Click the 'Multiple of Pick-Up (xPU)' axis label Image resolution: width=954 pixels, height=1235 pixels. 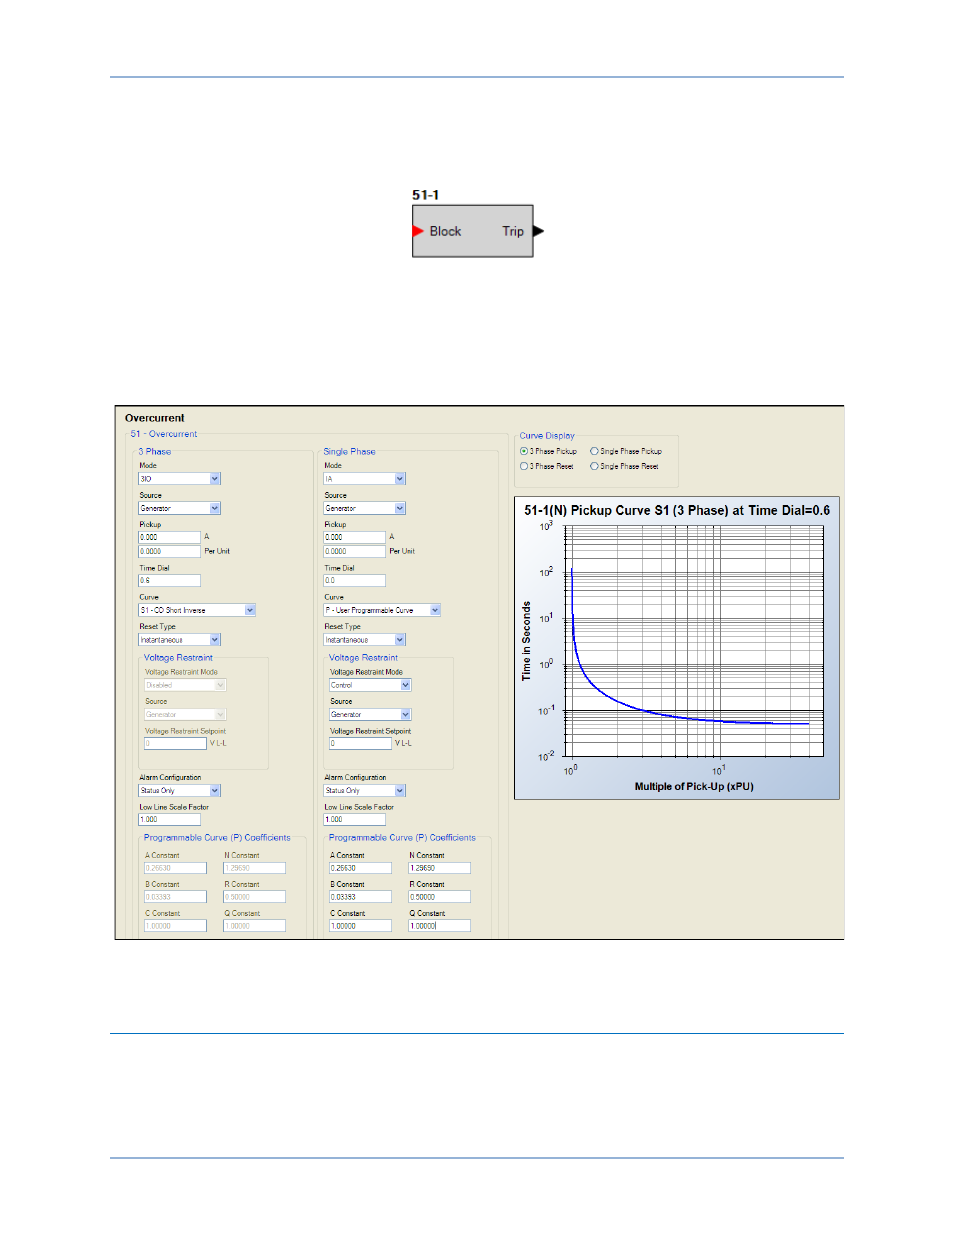694,787
